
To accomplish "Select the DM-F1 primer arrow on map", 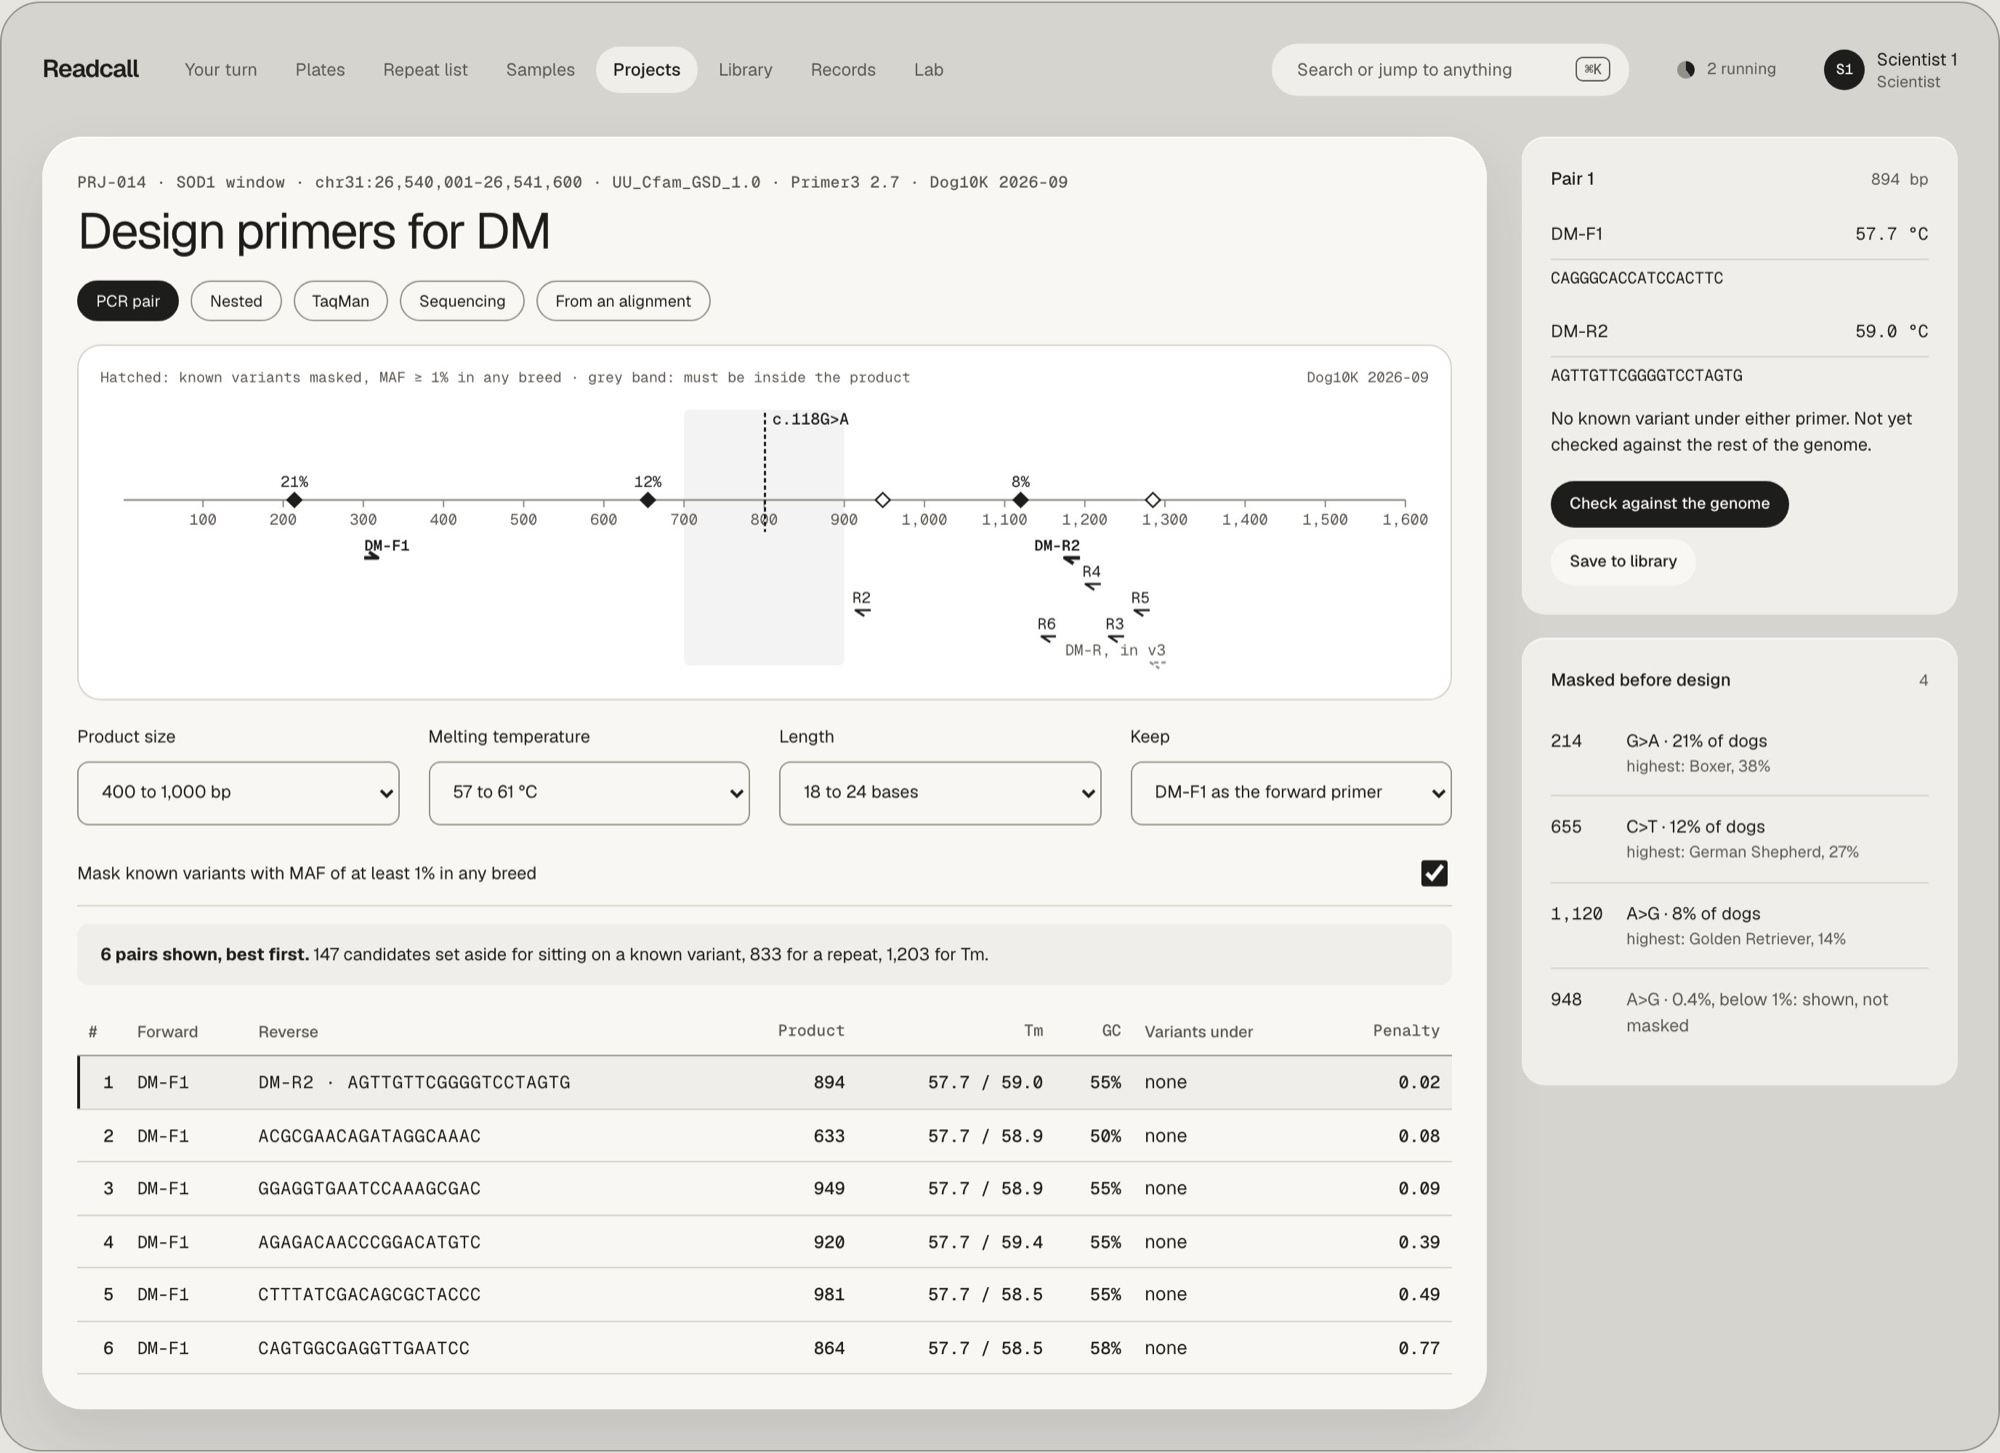I will tap(371, 557).
